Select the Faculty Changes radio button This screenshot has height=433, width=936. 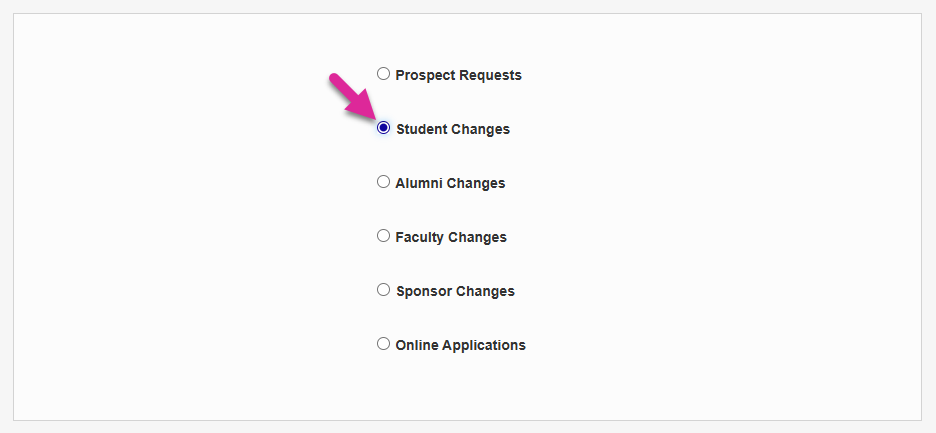tap(383, 236)
